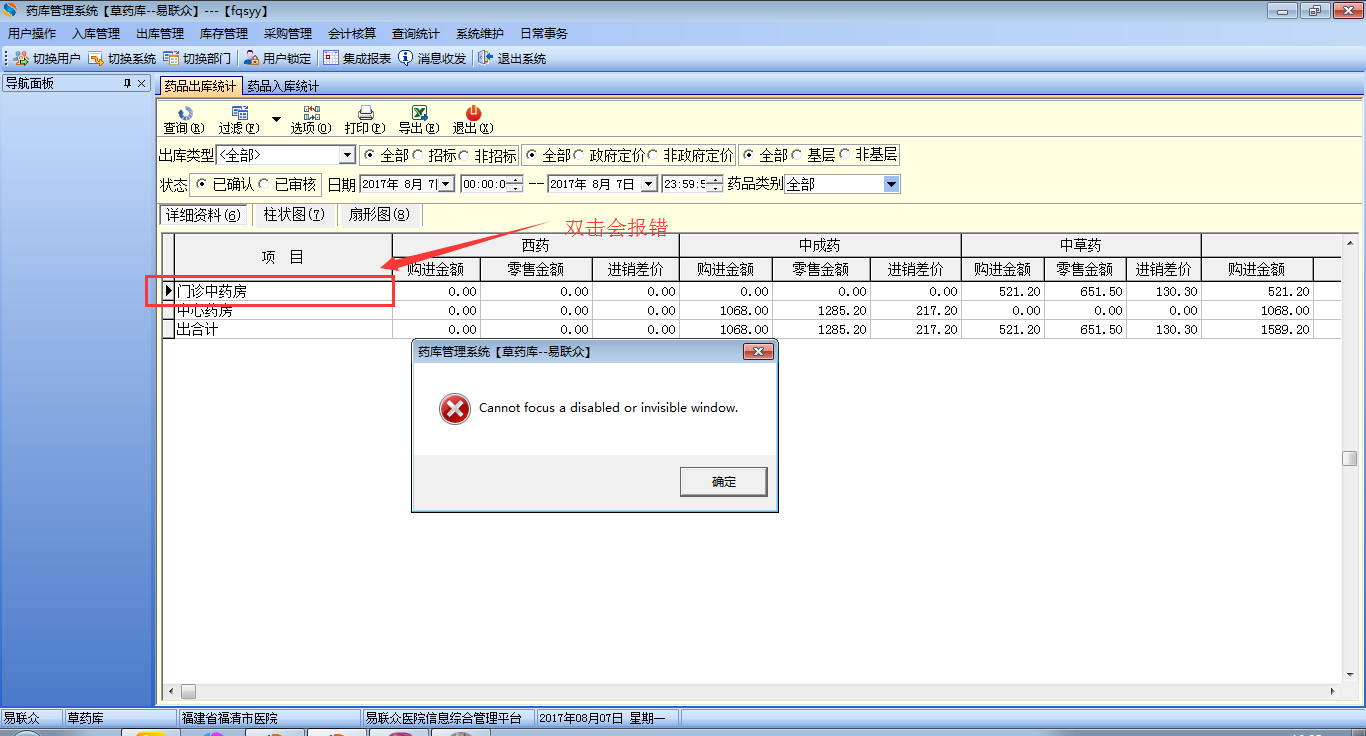The image size is (1366, 736).
Task: Close the error dialog with X
Action: 759,352
